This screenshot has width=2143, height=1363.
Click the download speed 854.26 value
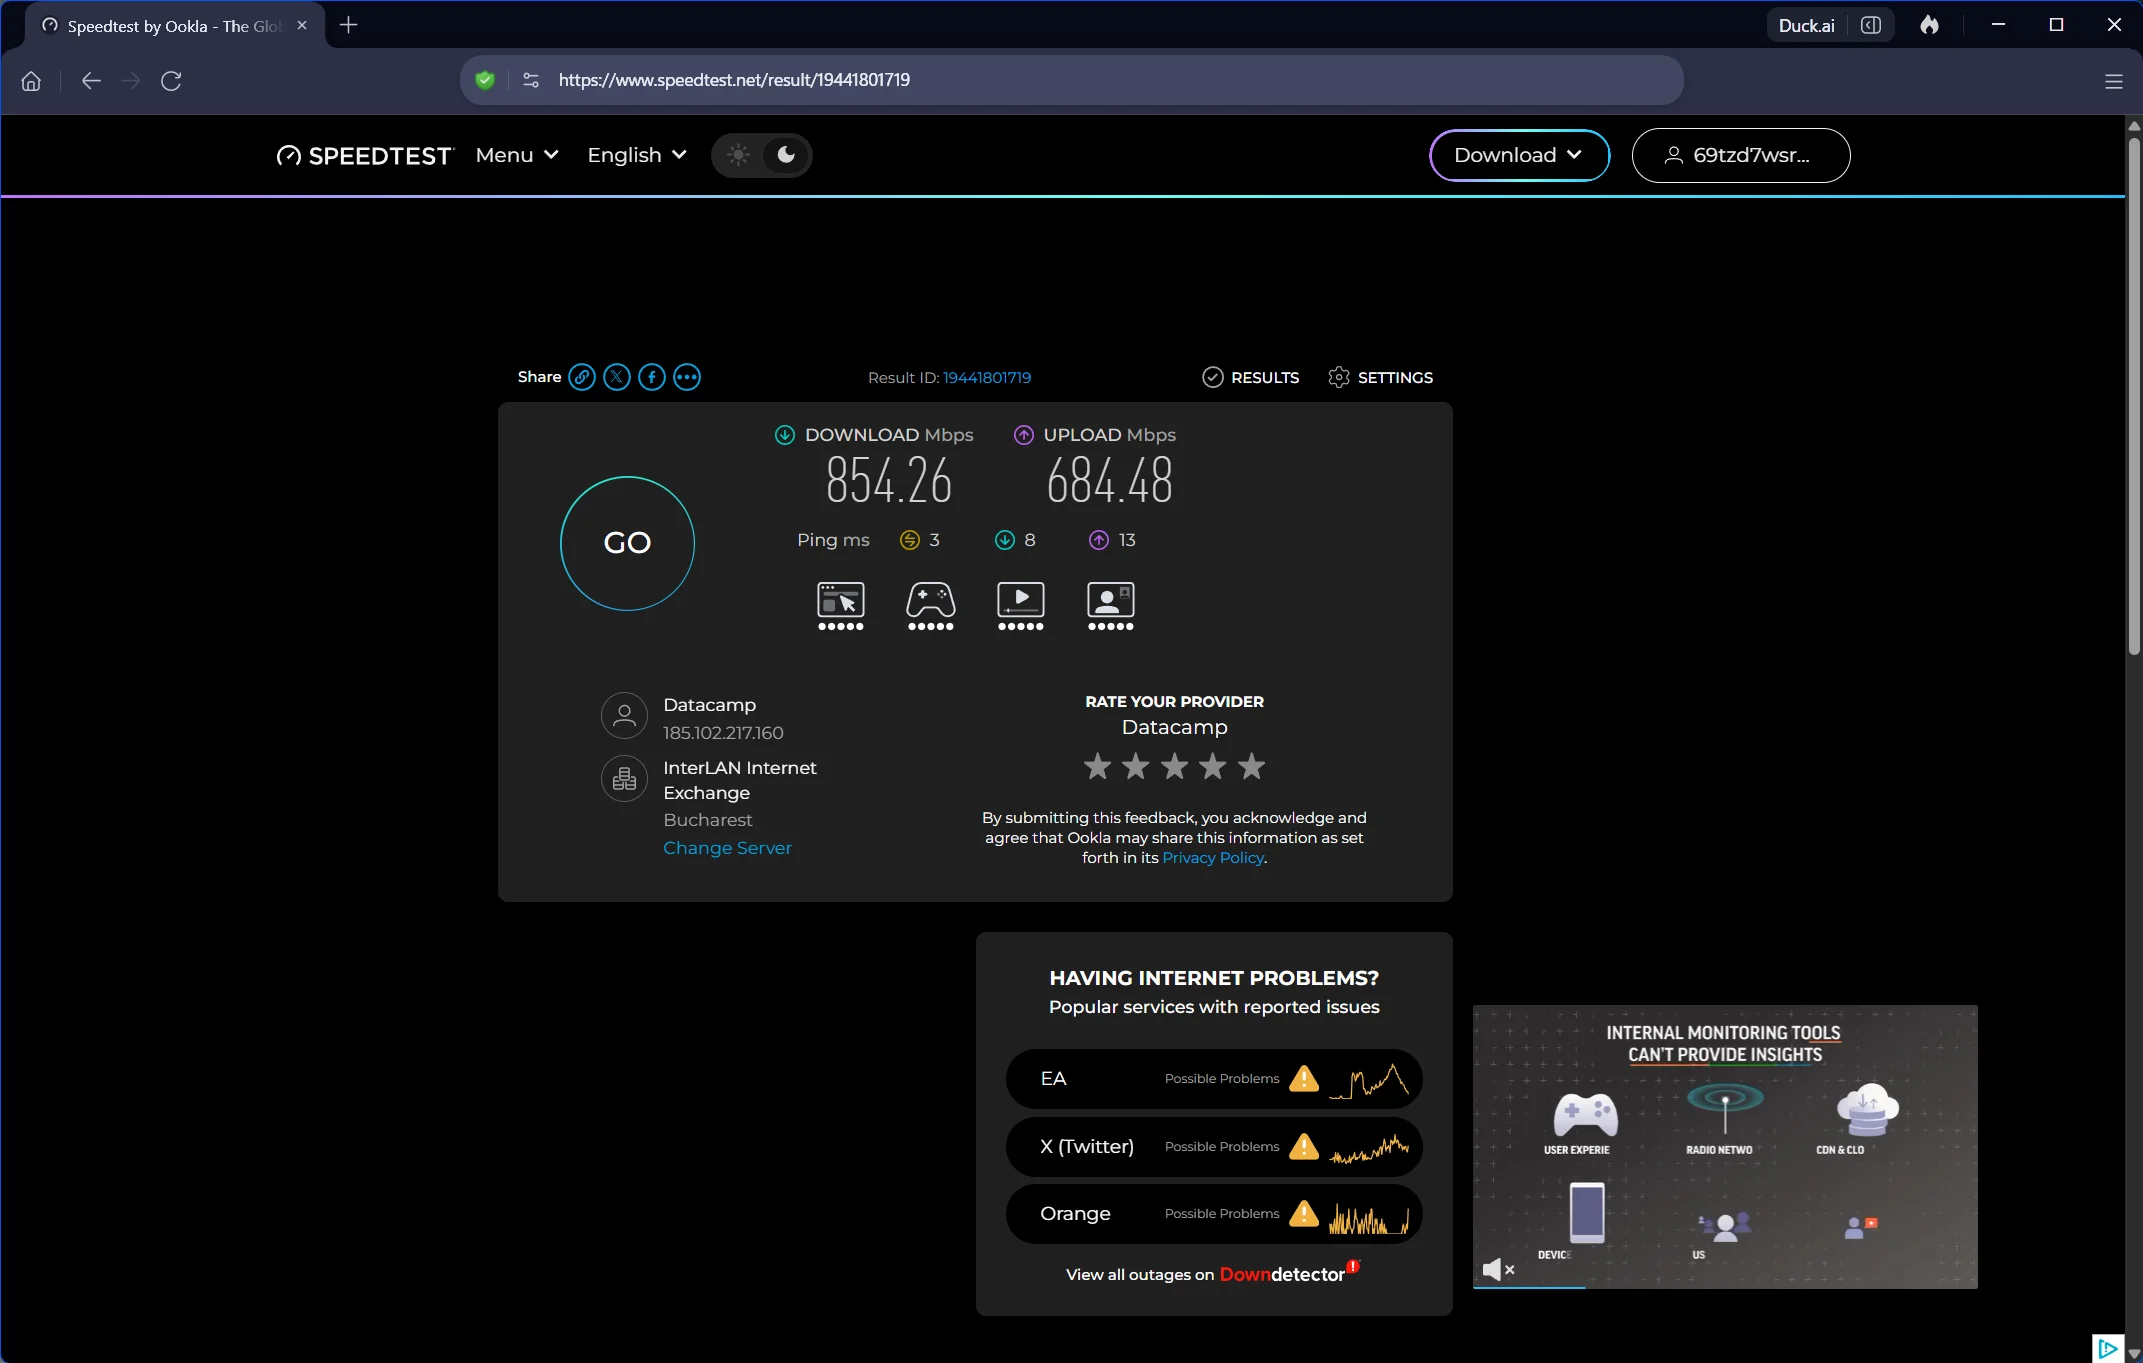[889, 480]
